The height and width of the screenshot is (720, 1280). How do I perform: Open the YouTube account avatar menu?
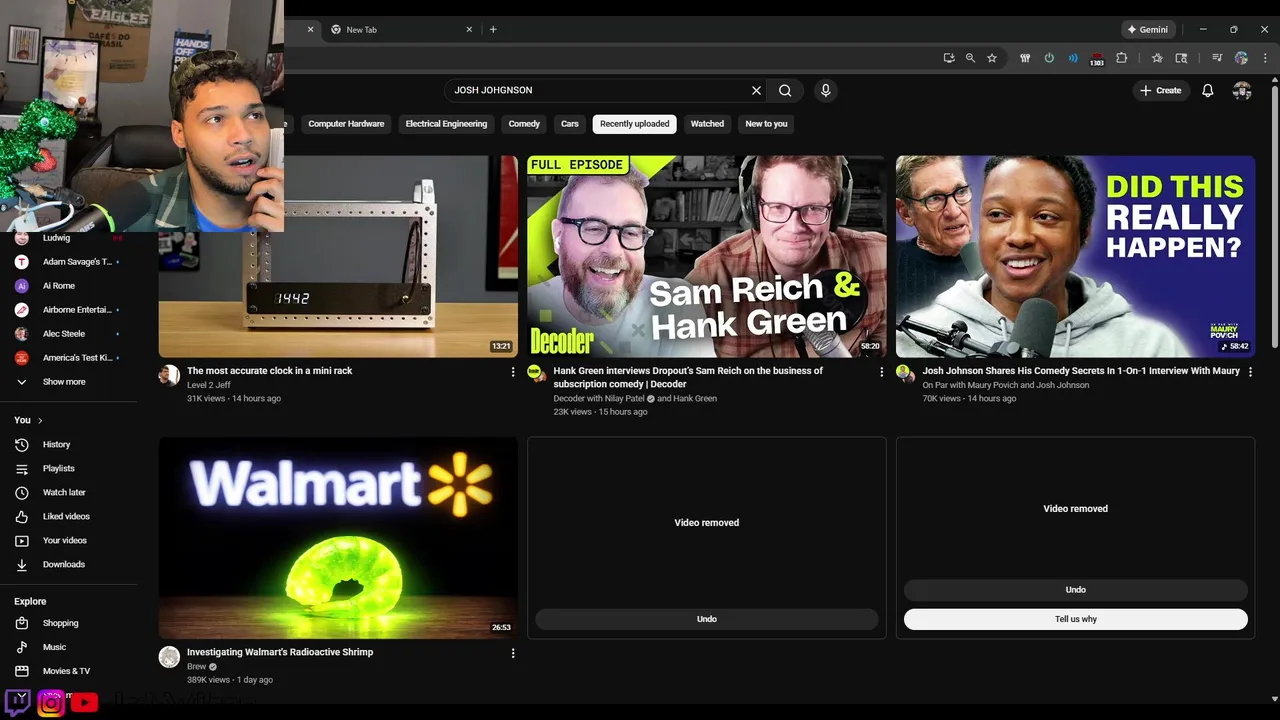[x=1242, y=90]
